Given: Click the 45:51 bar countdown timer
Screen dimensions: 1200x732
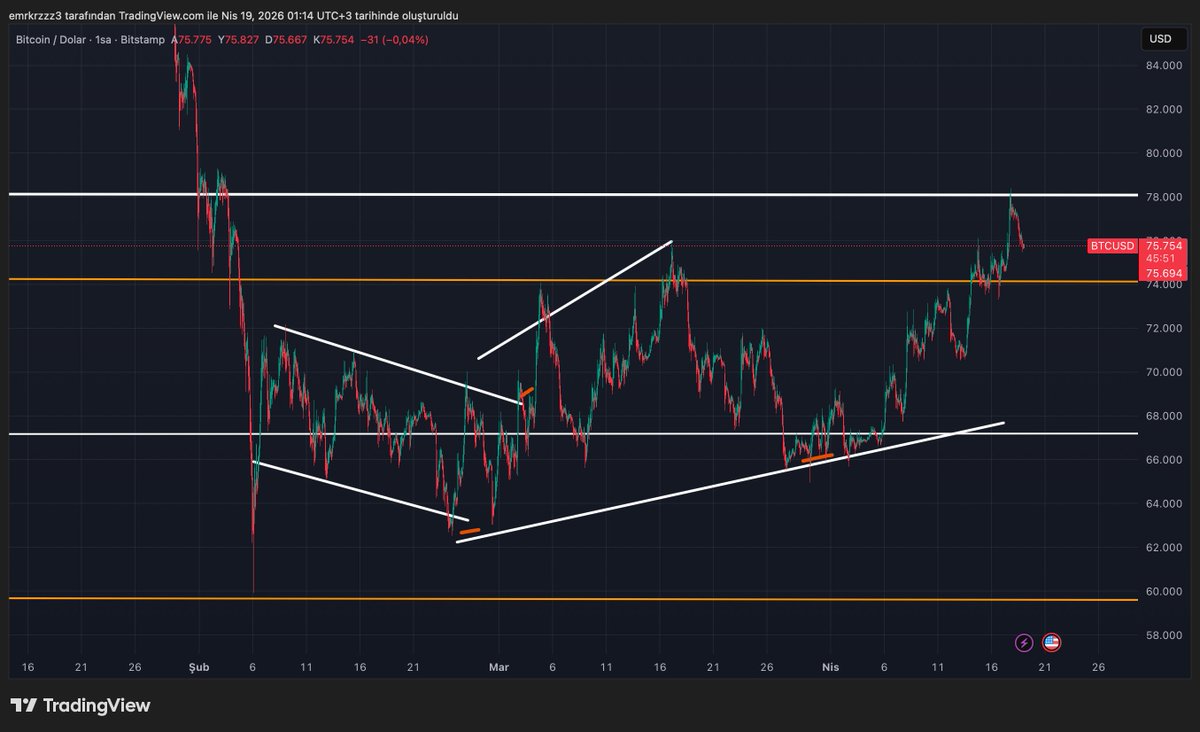Looking at the screenshot, I should click(1160, 258).
